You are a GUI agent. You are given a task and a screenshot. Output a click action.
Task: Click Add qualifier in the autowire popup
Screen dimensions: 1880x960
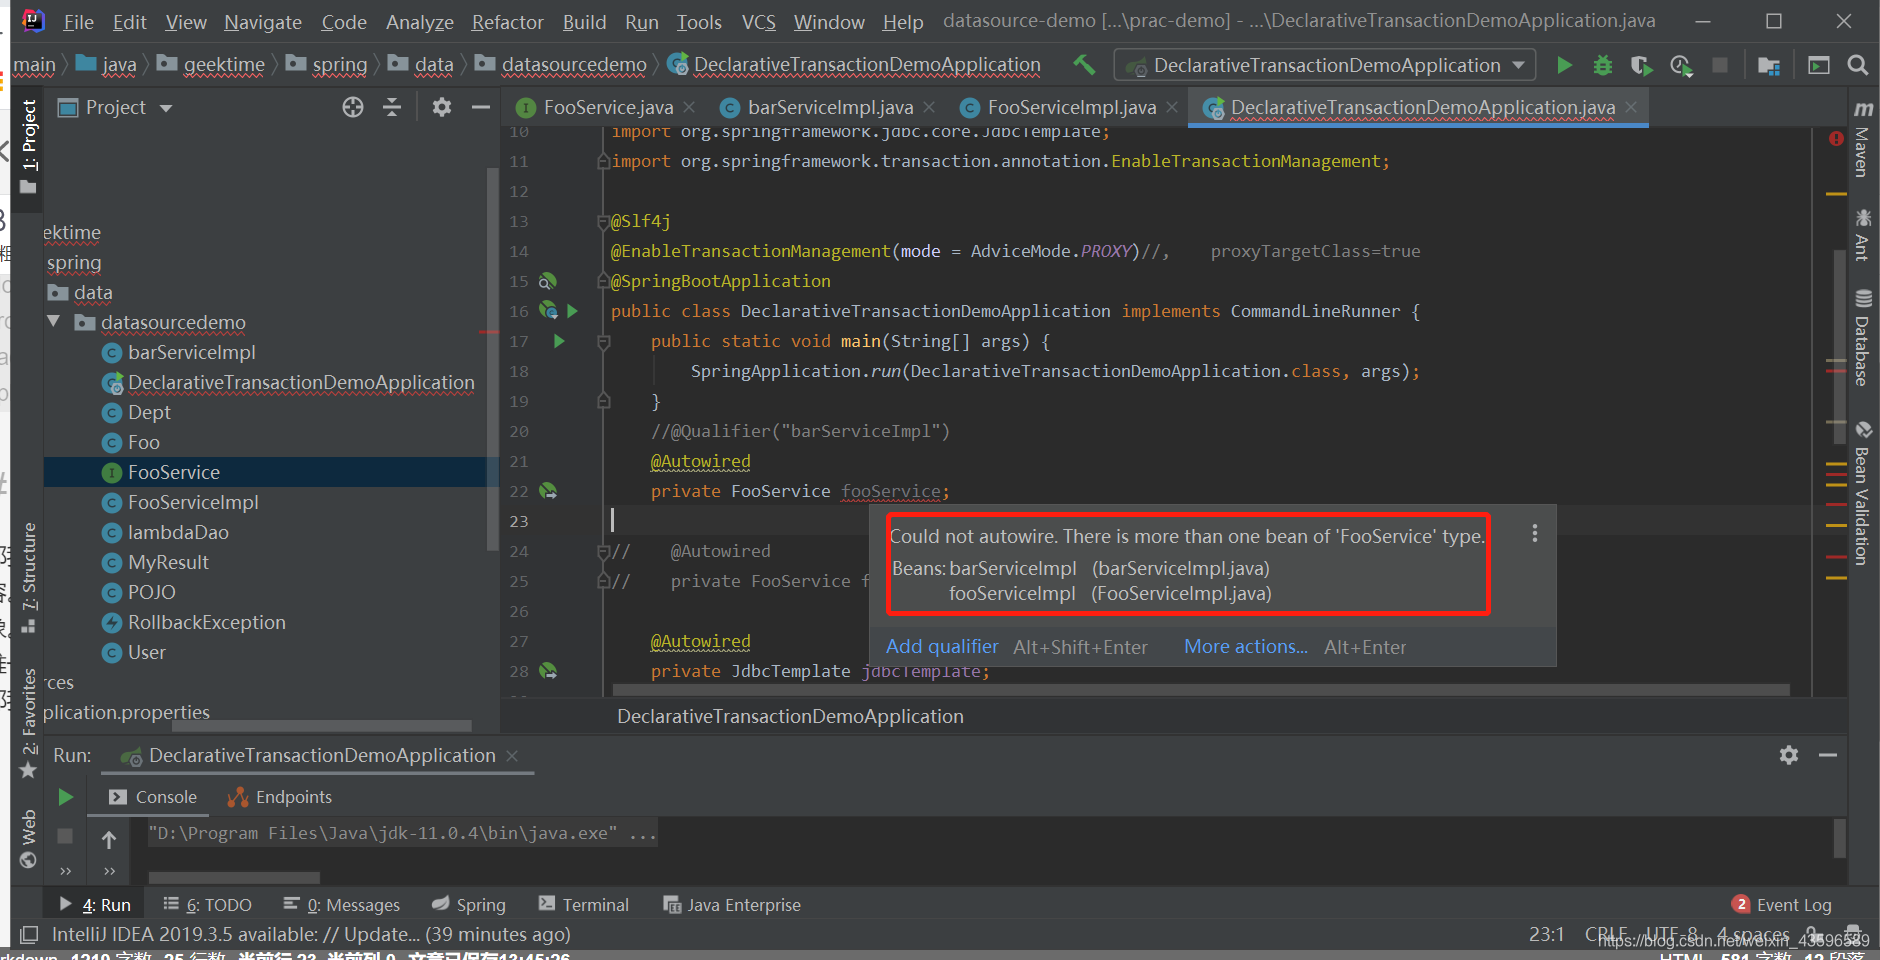pos(941,646)
